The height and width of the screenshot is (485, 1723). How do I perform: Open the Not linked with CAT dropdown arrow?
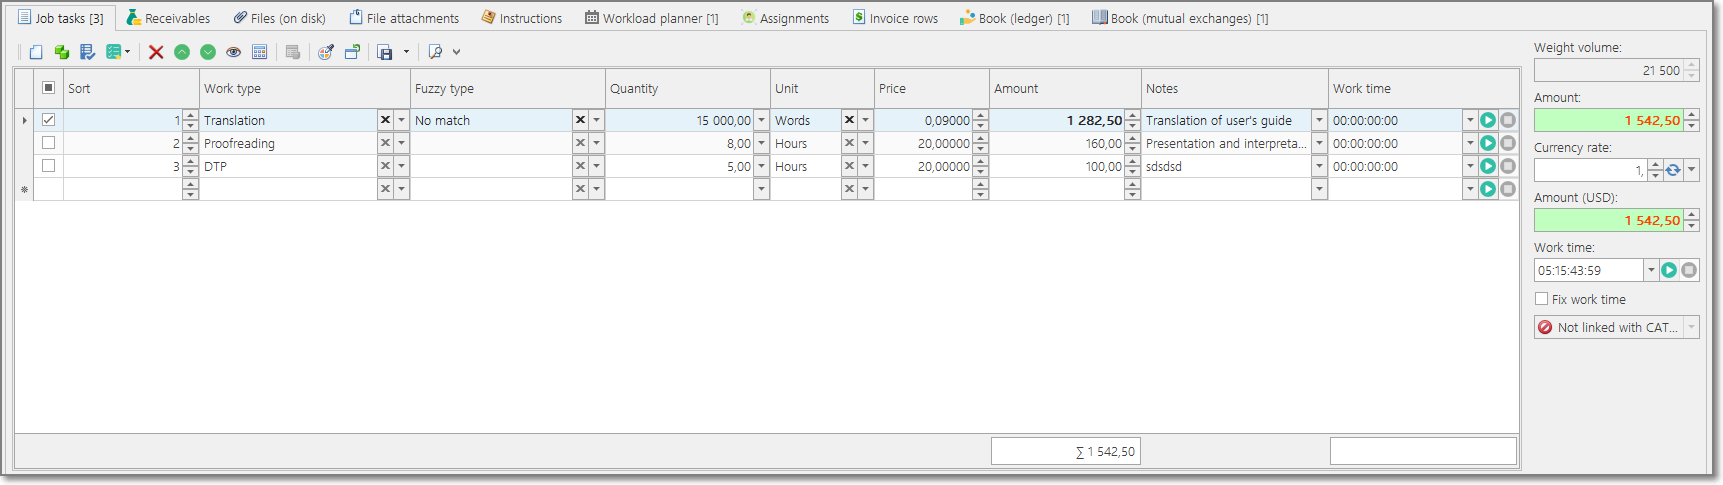pos(1691,327)
